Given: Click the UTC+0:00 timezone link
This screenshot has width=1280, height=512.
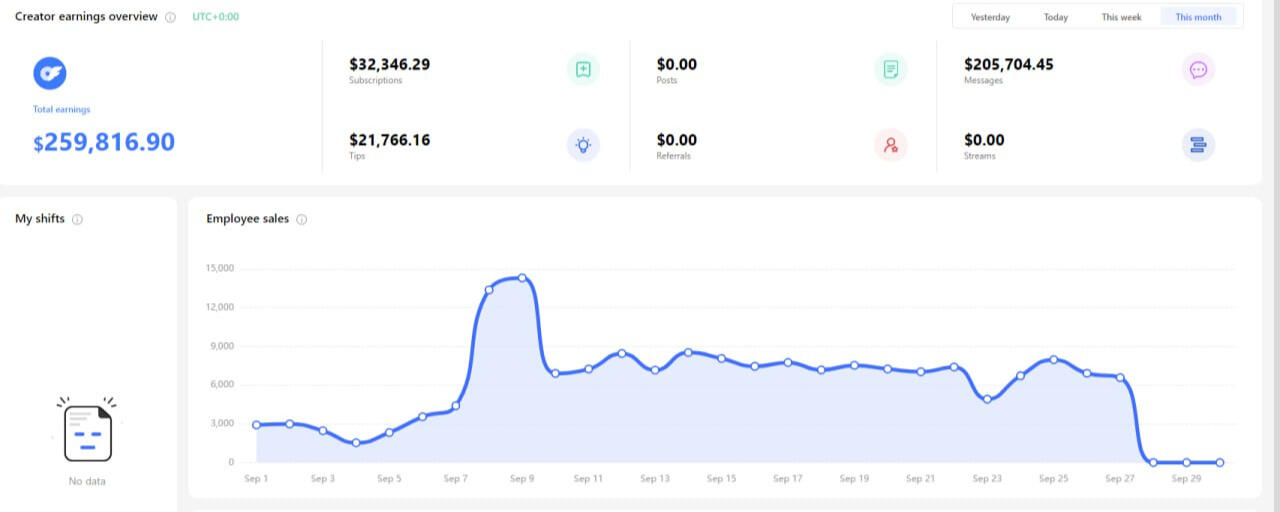Looking at the screenshot, I should click(215, 17).
